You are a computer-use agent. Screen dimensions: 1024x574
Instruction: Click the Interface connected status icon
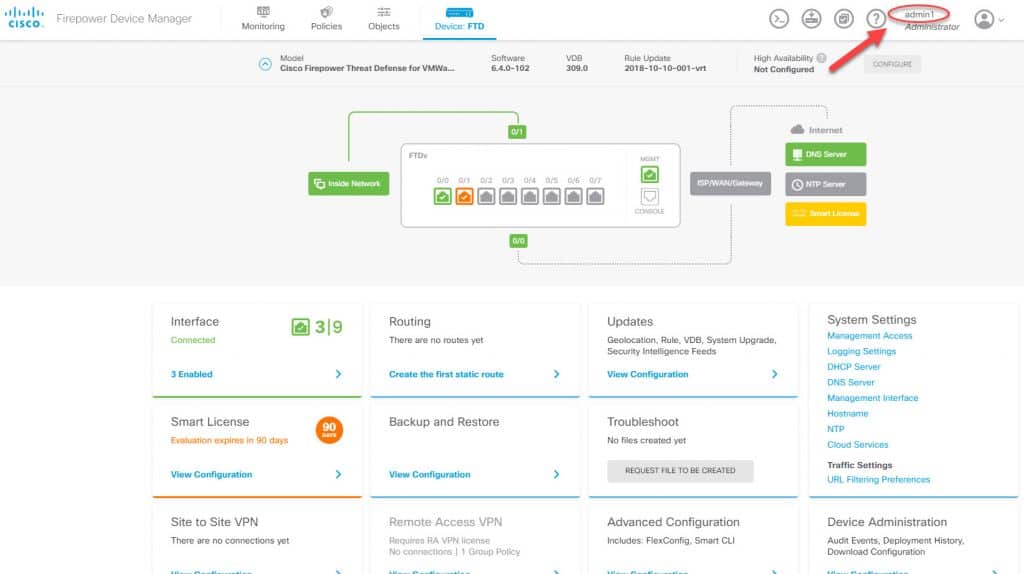click(x=300, y=327)
